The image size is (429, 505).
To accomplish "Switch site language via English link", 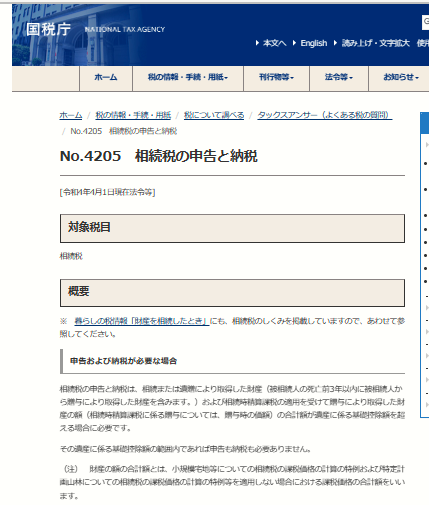I will point(314,43).
